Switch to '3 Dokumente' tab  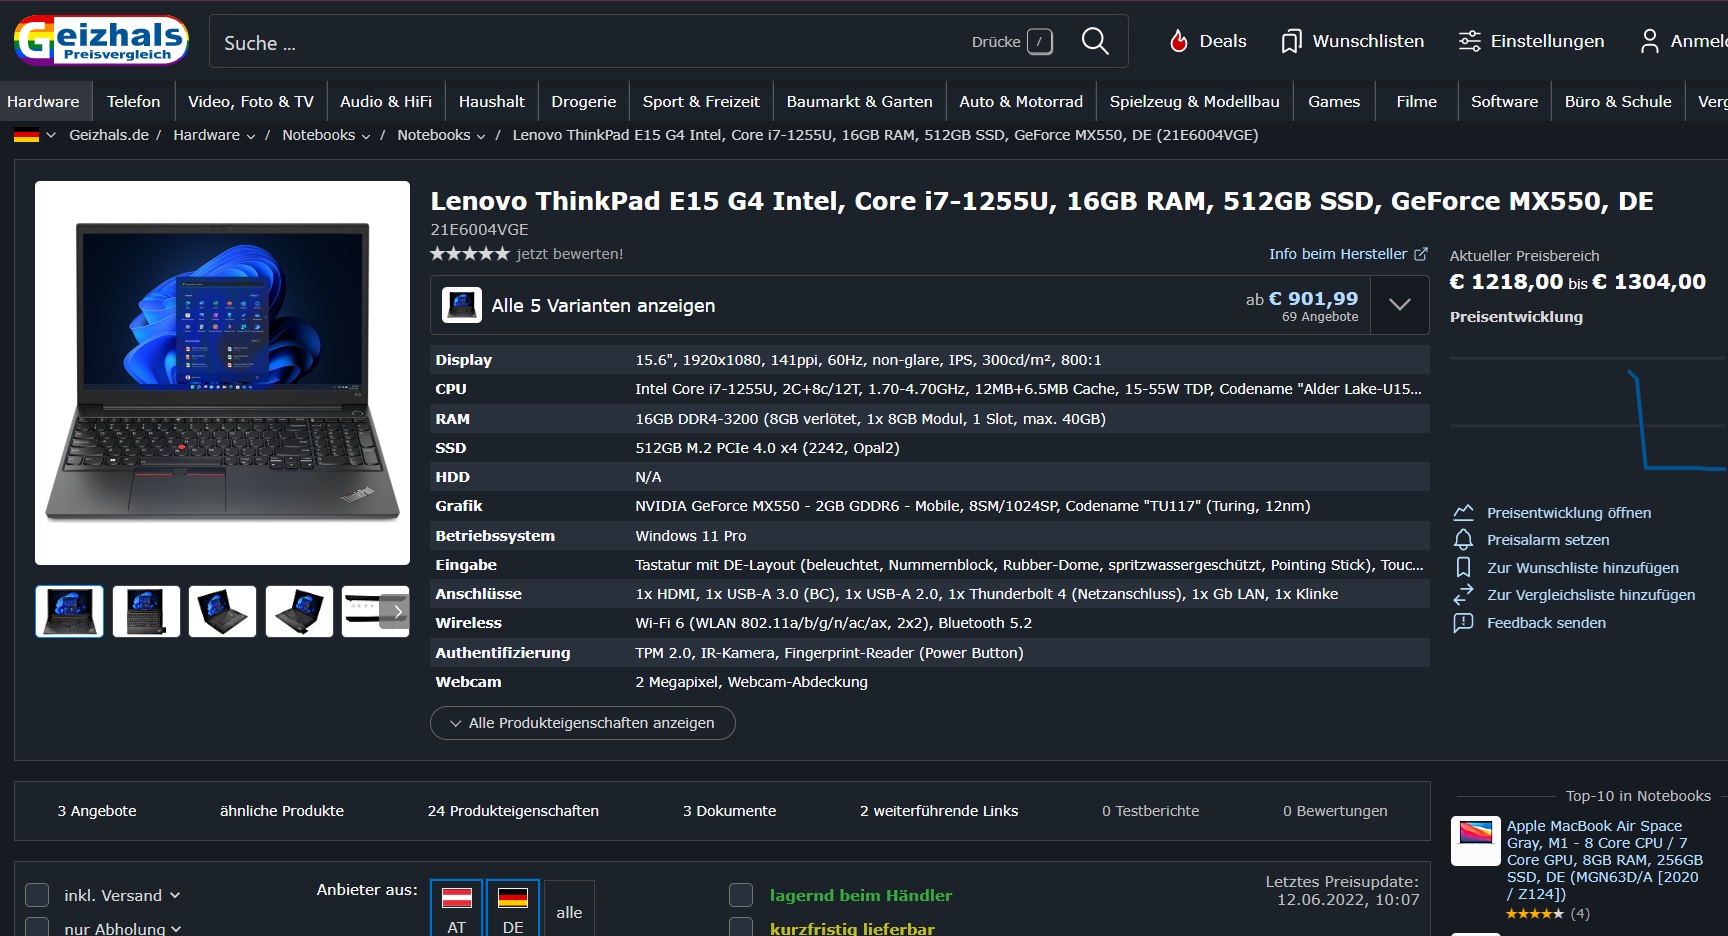729,811
